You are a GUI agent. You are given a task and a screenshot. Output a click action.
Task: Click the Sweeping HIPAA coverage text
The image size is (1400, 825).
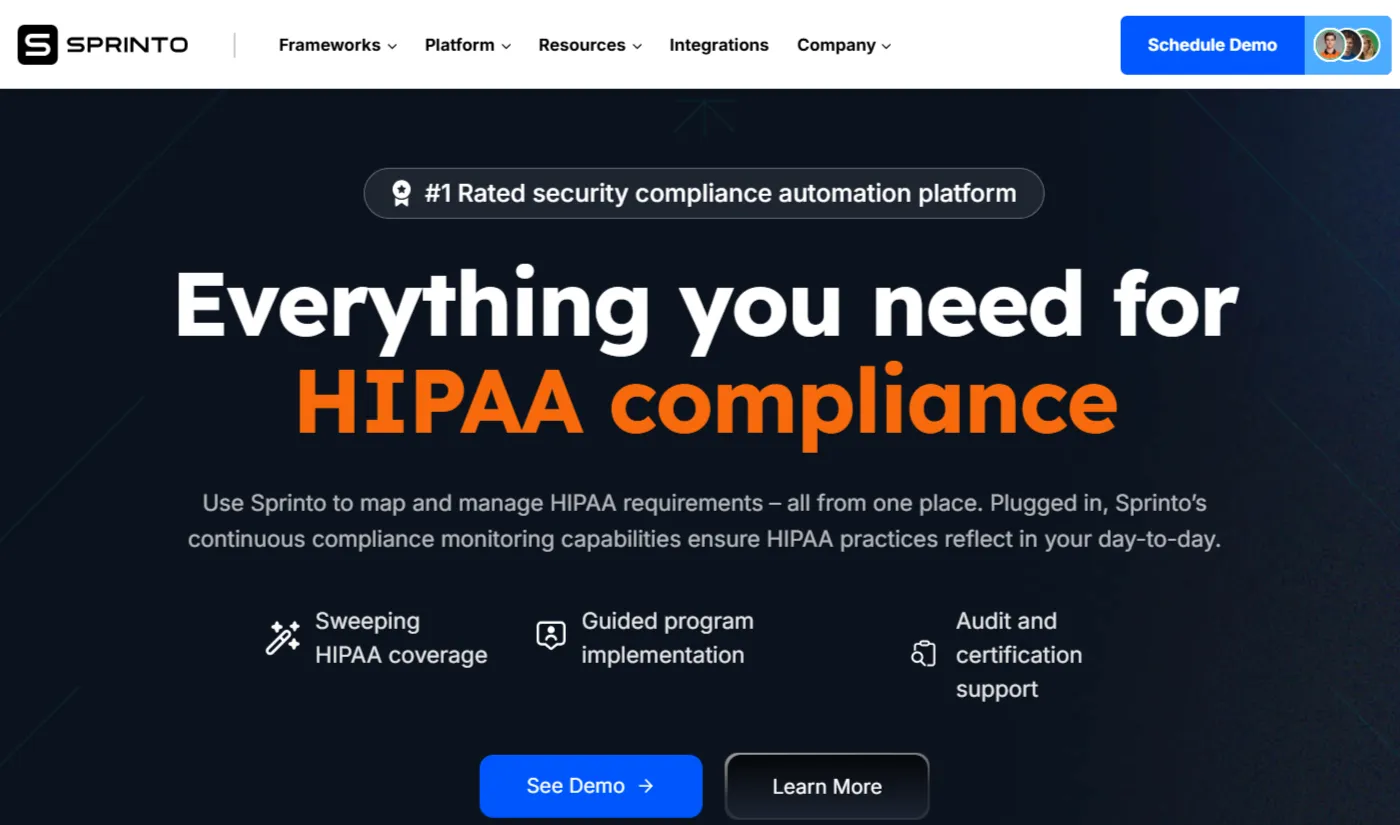click(x=401, y=638)
